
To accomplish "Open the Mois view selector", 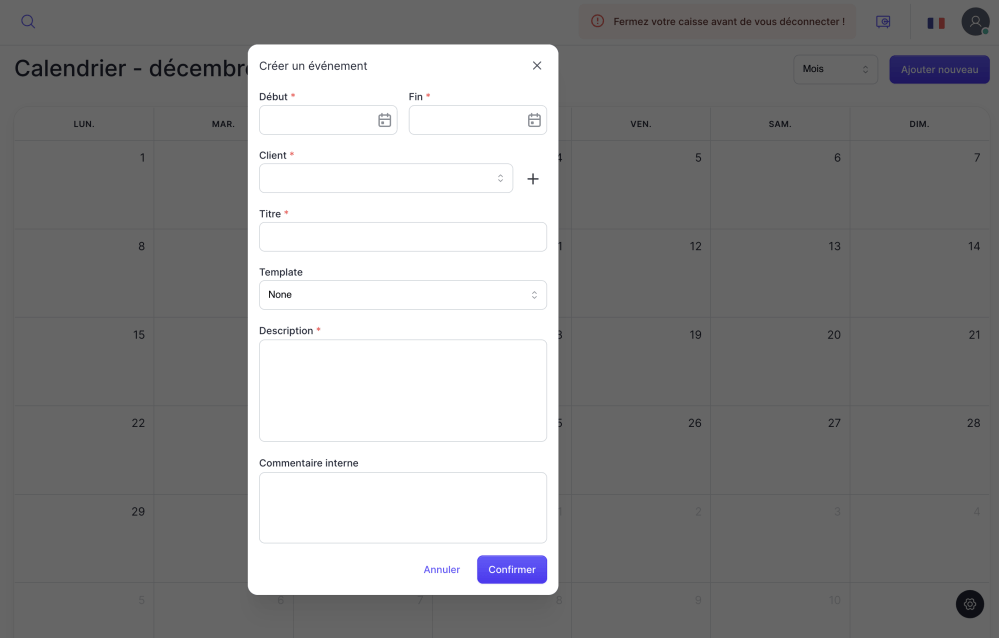I will coord(835,69).
